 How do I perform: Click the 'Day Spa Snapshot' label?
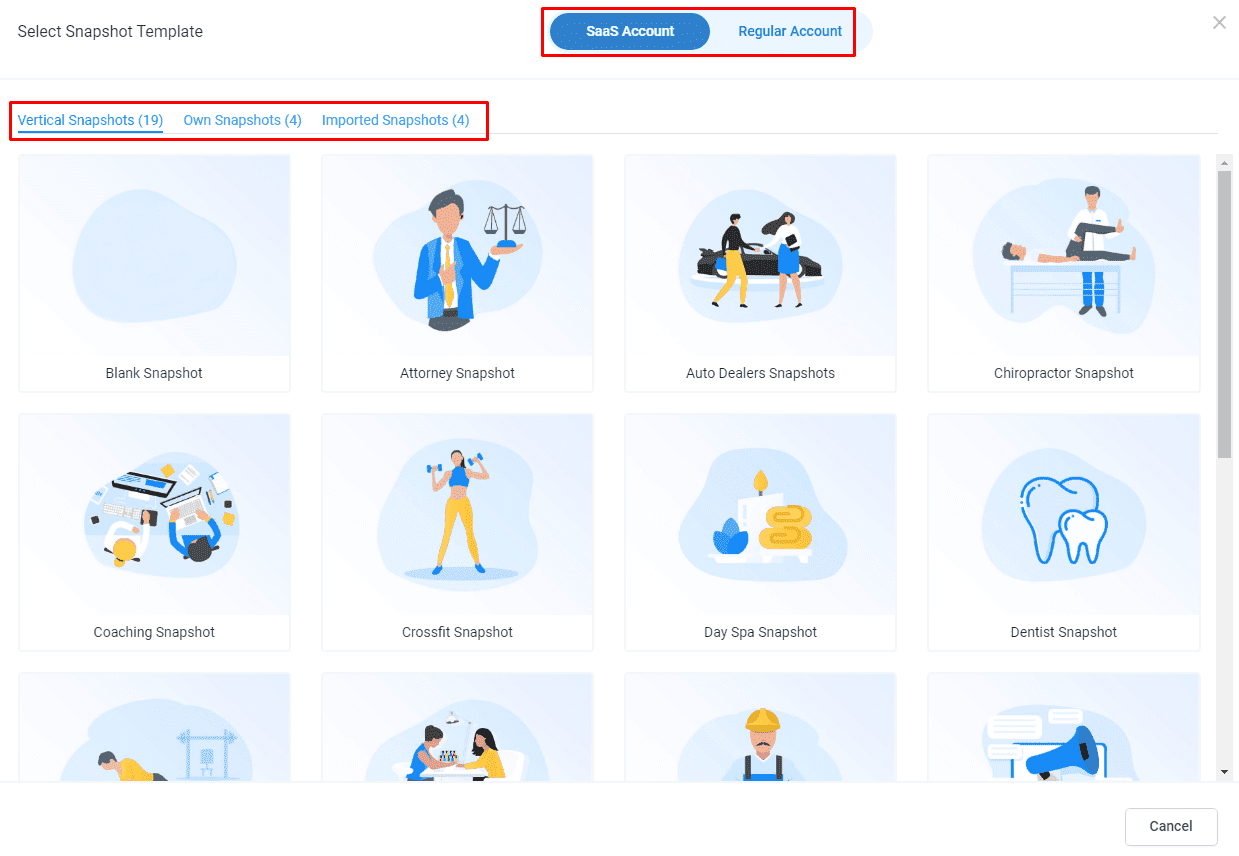760,632
